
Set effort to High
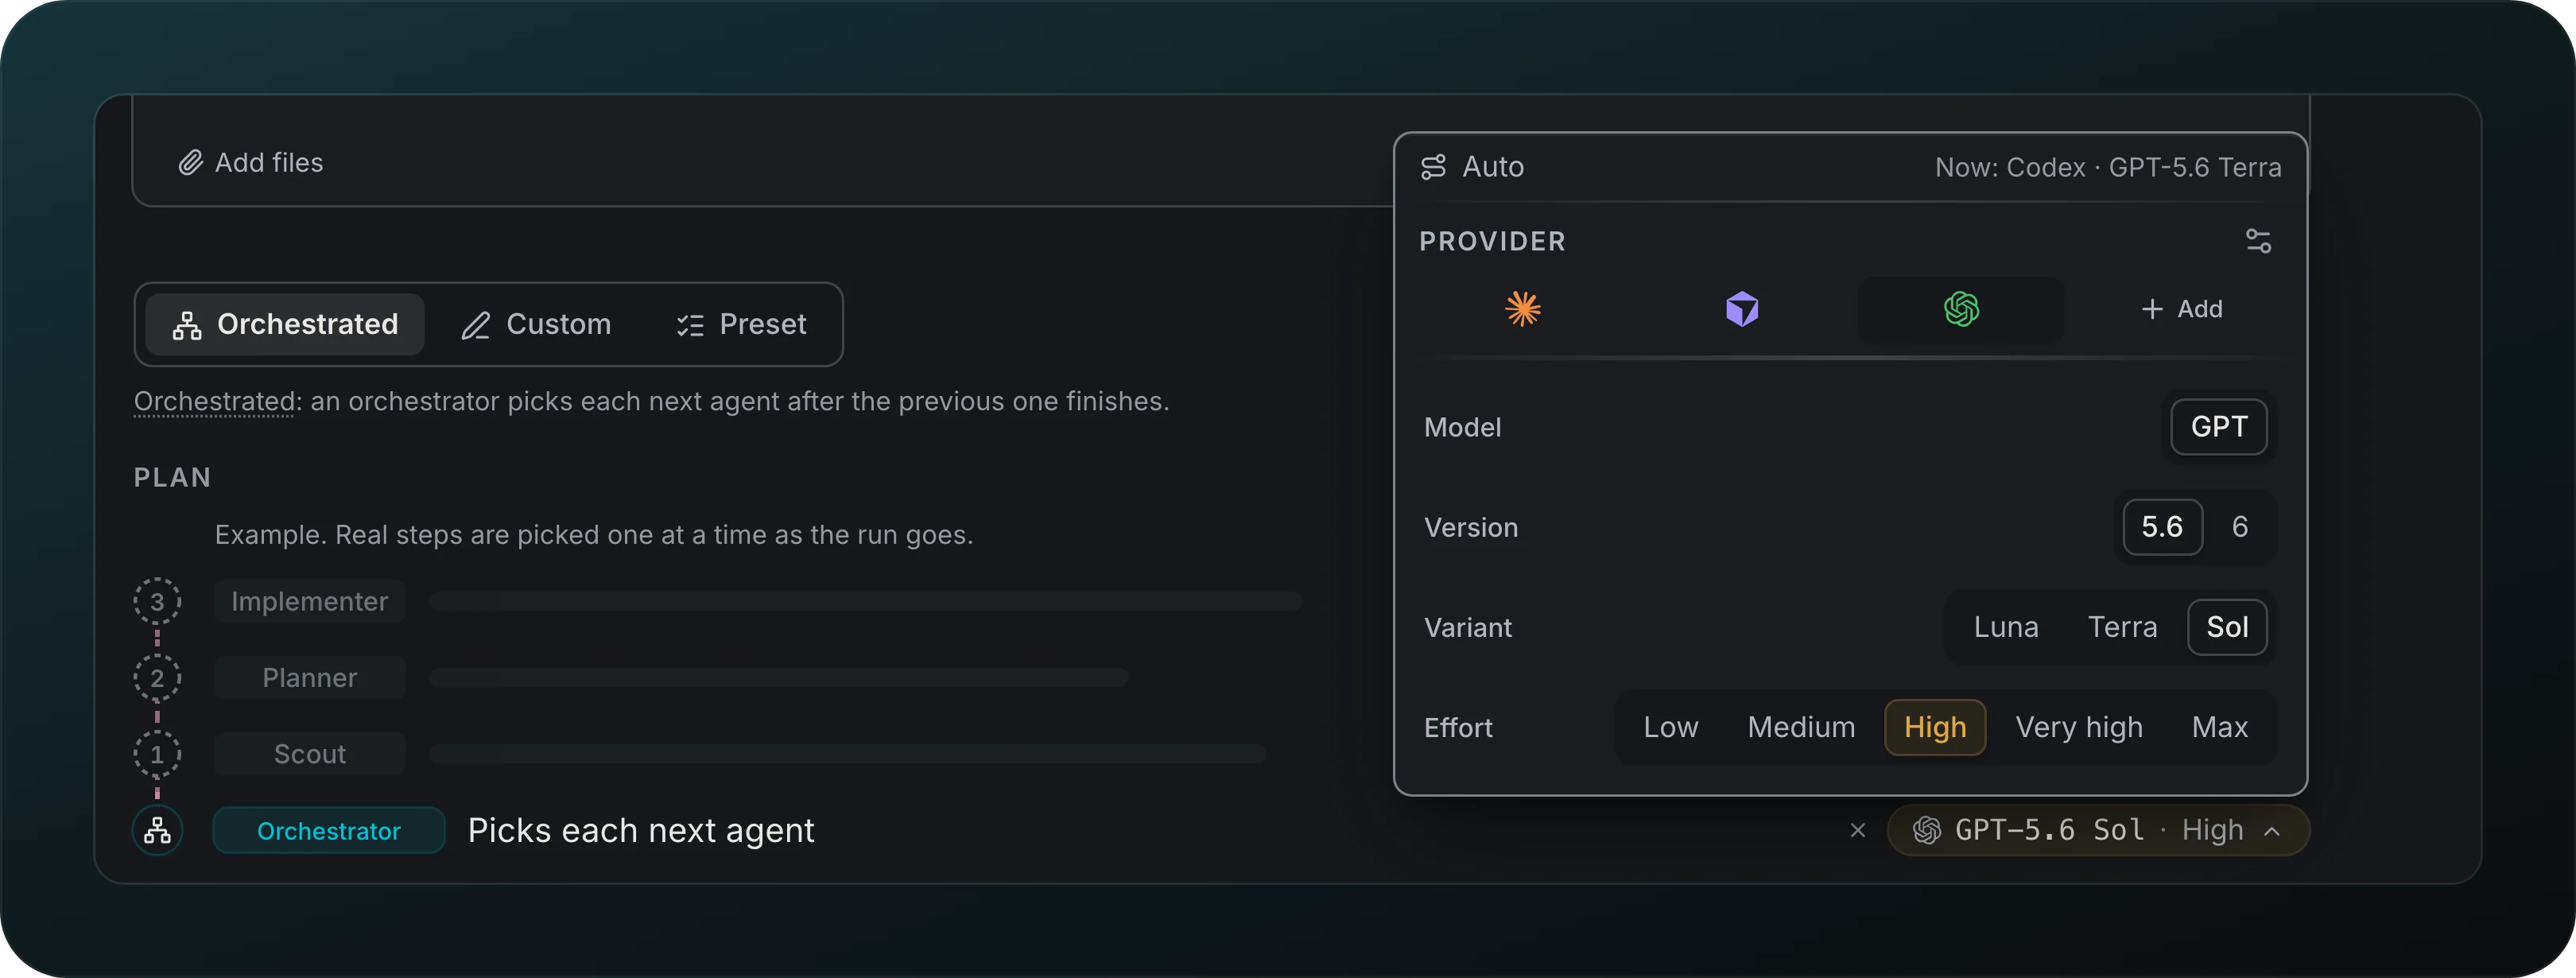point(1935,727)
